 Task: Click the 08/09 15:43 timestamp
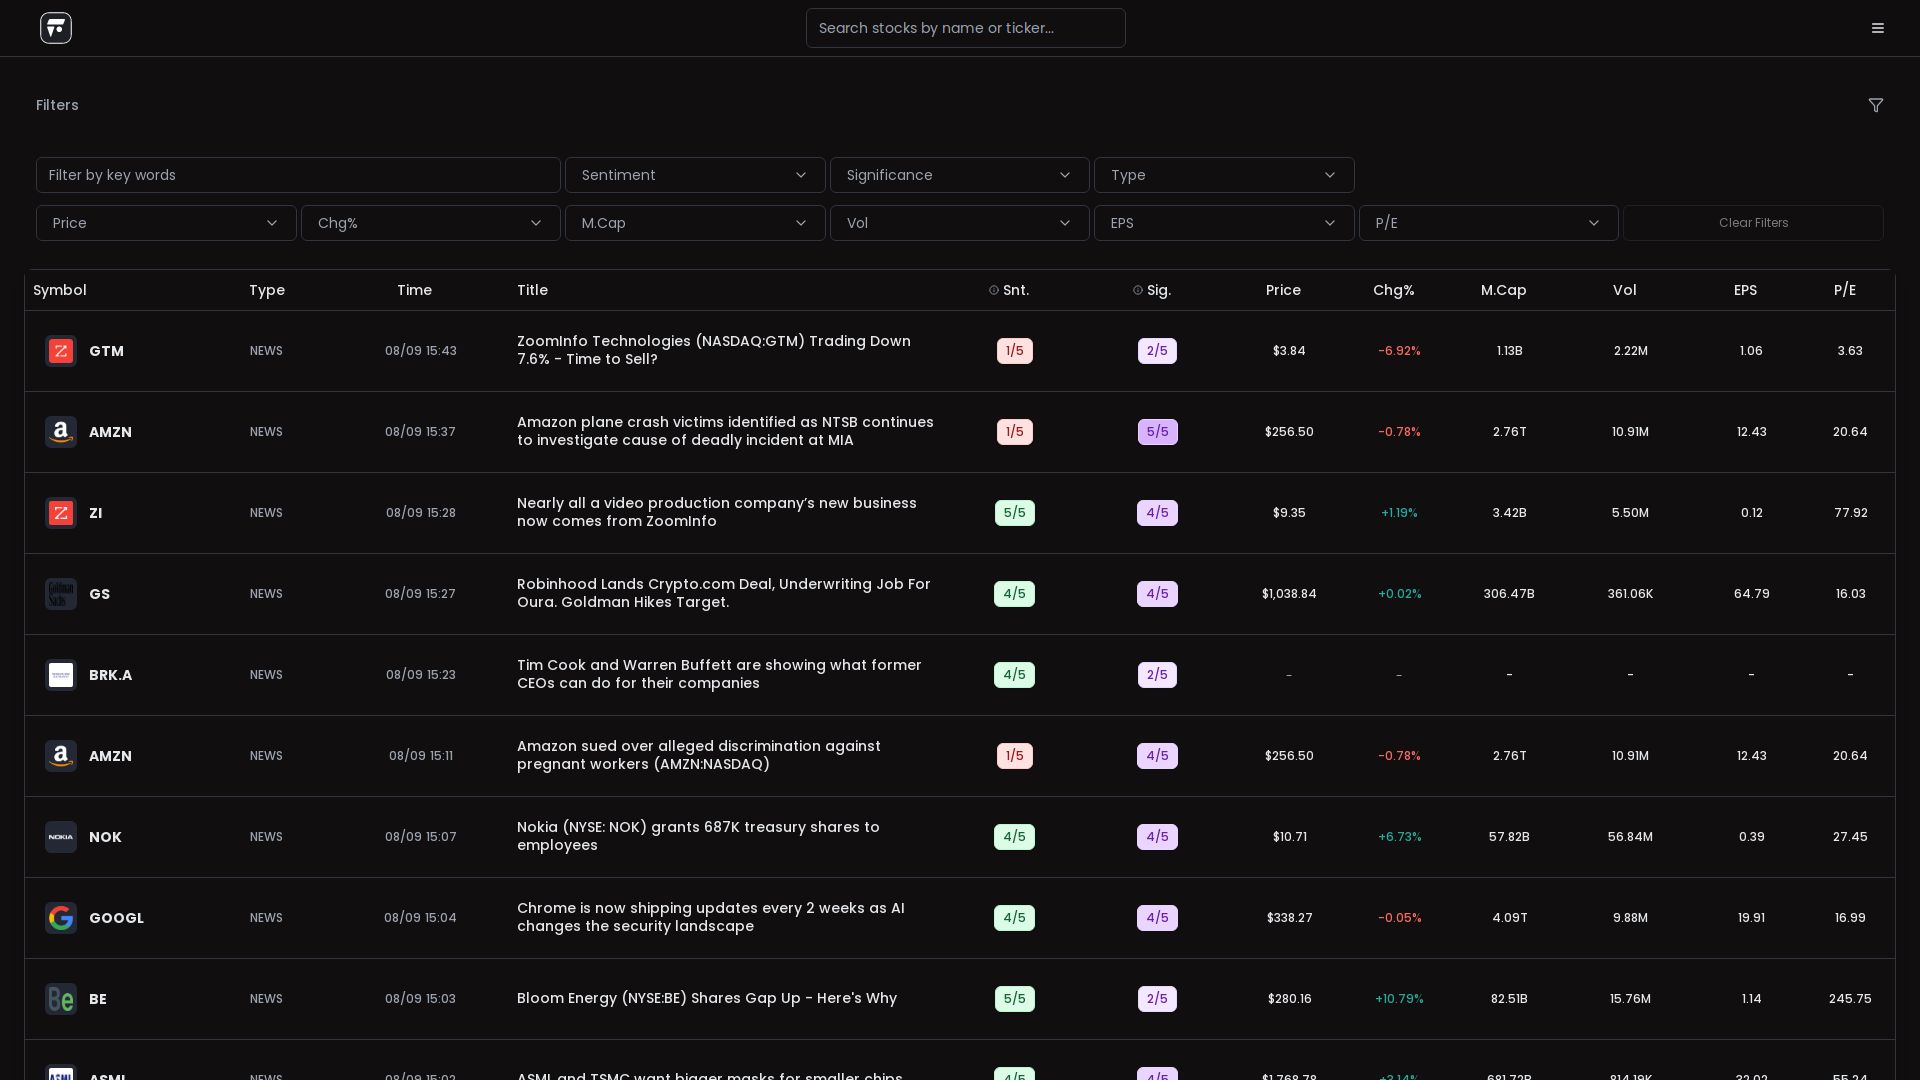pyautogui.click(x=420, y=351)
